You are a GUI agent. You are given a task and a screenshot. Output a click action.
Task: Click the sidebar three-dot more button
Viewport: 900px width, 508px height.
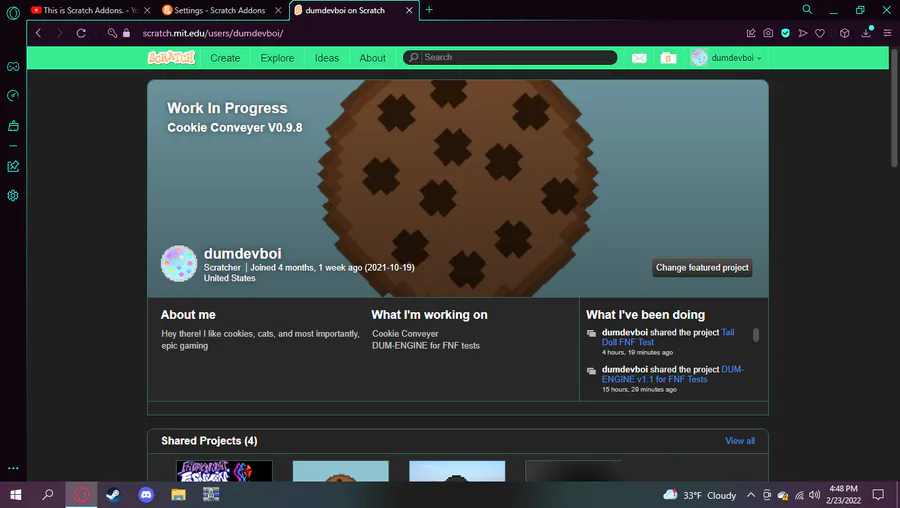(x=13, y=468)
